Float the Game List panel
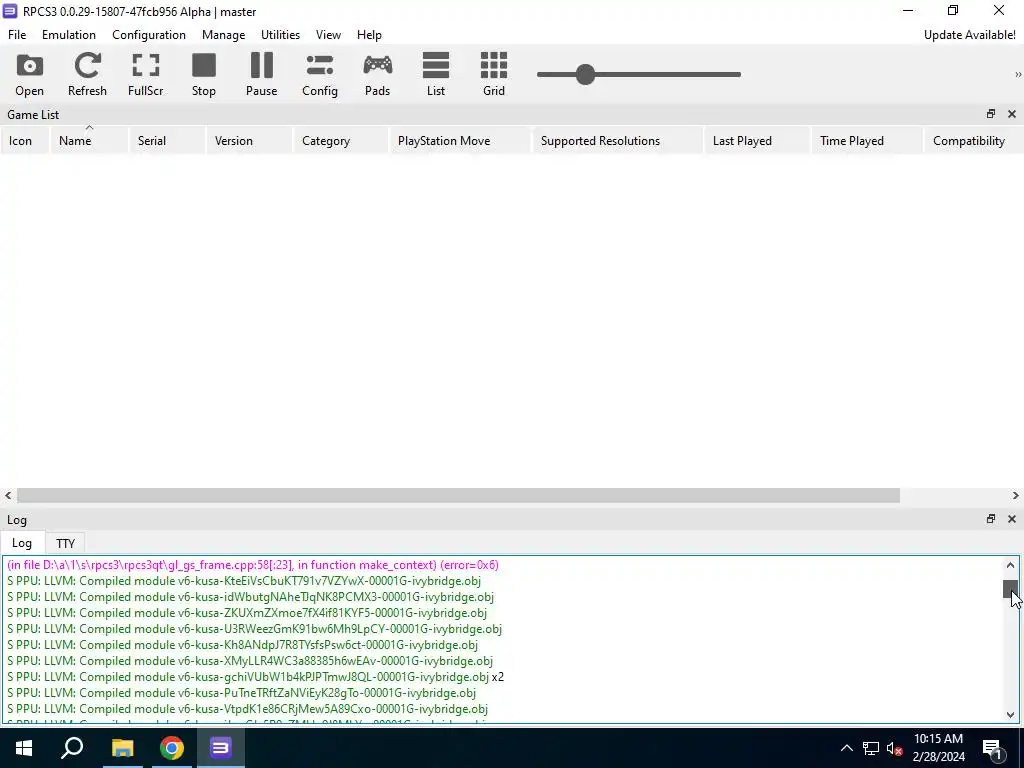 991,114
